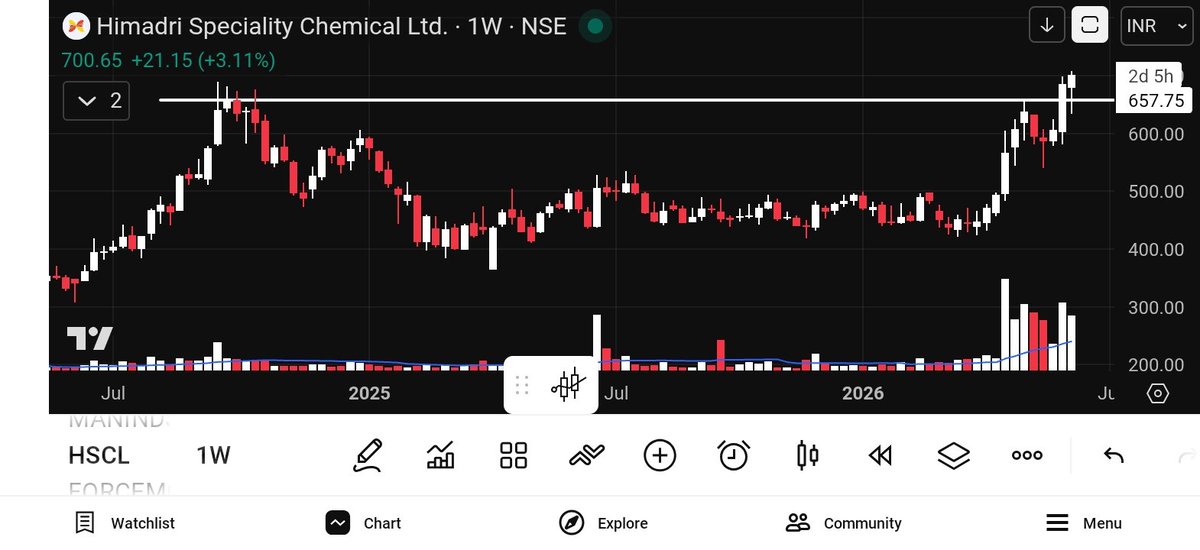Tap the add symbol plus circle icon

coord(659,455)
